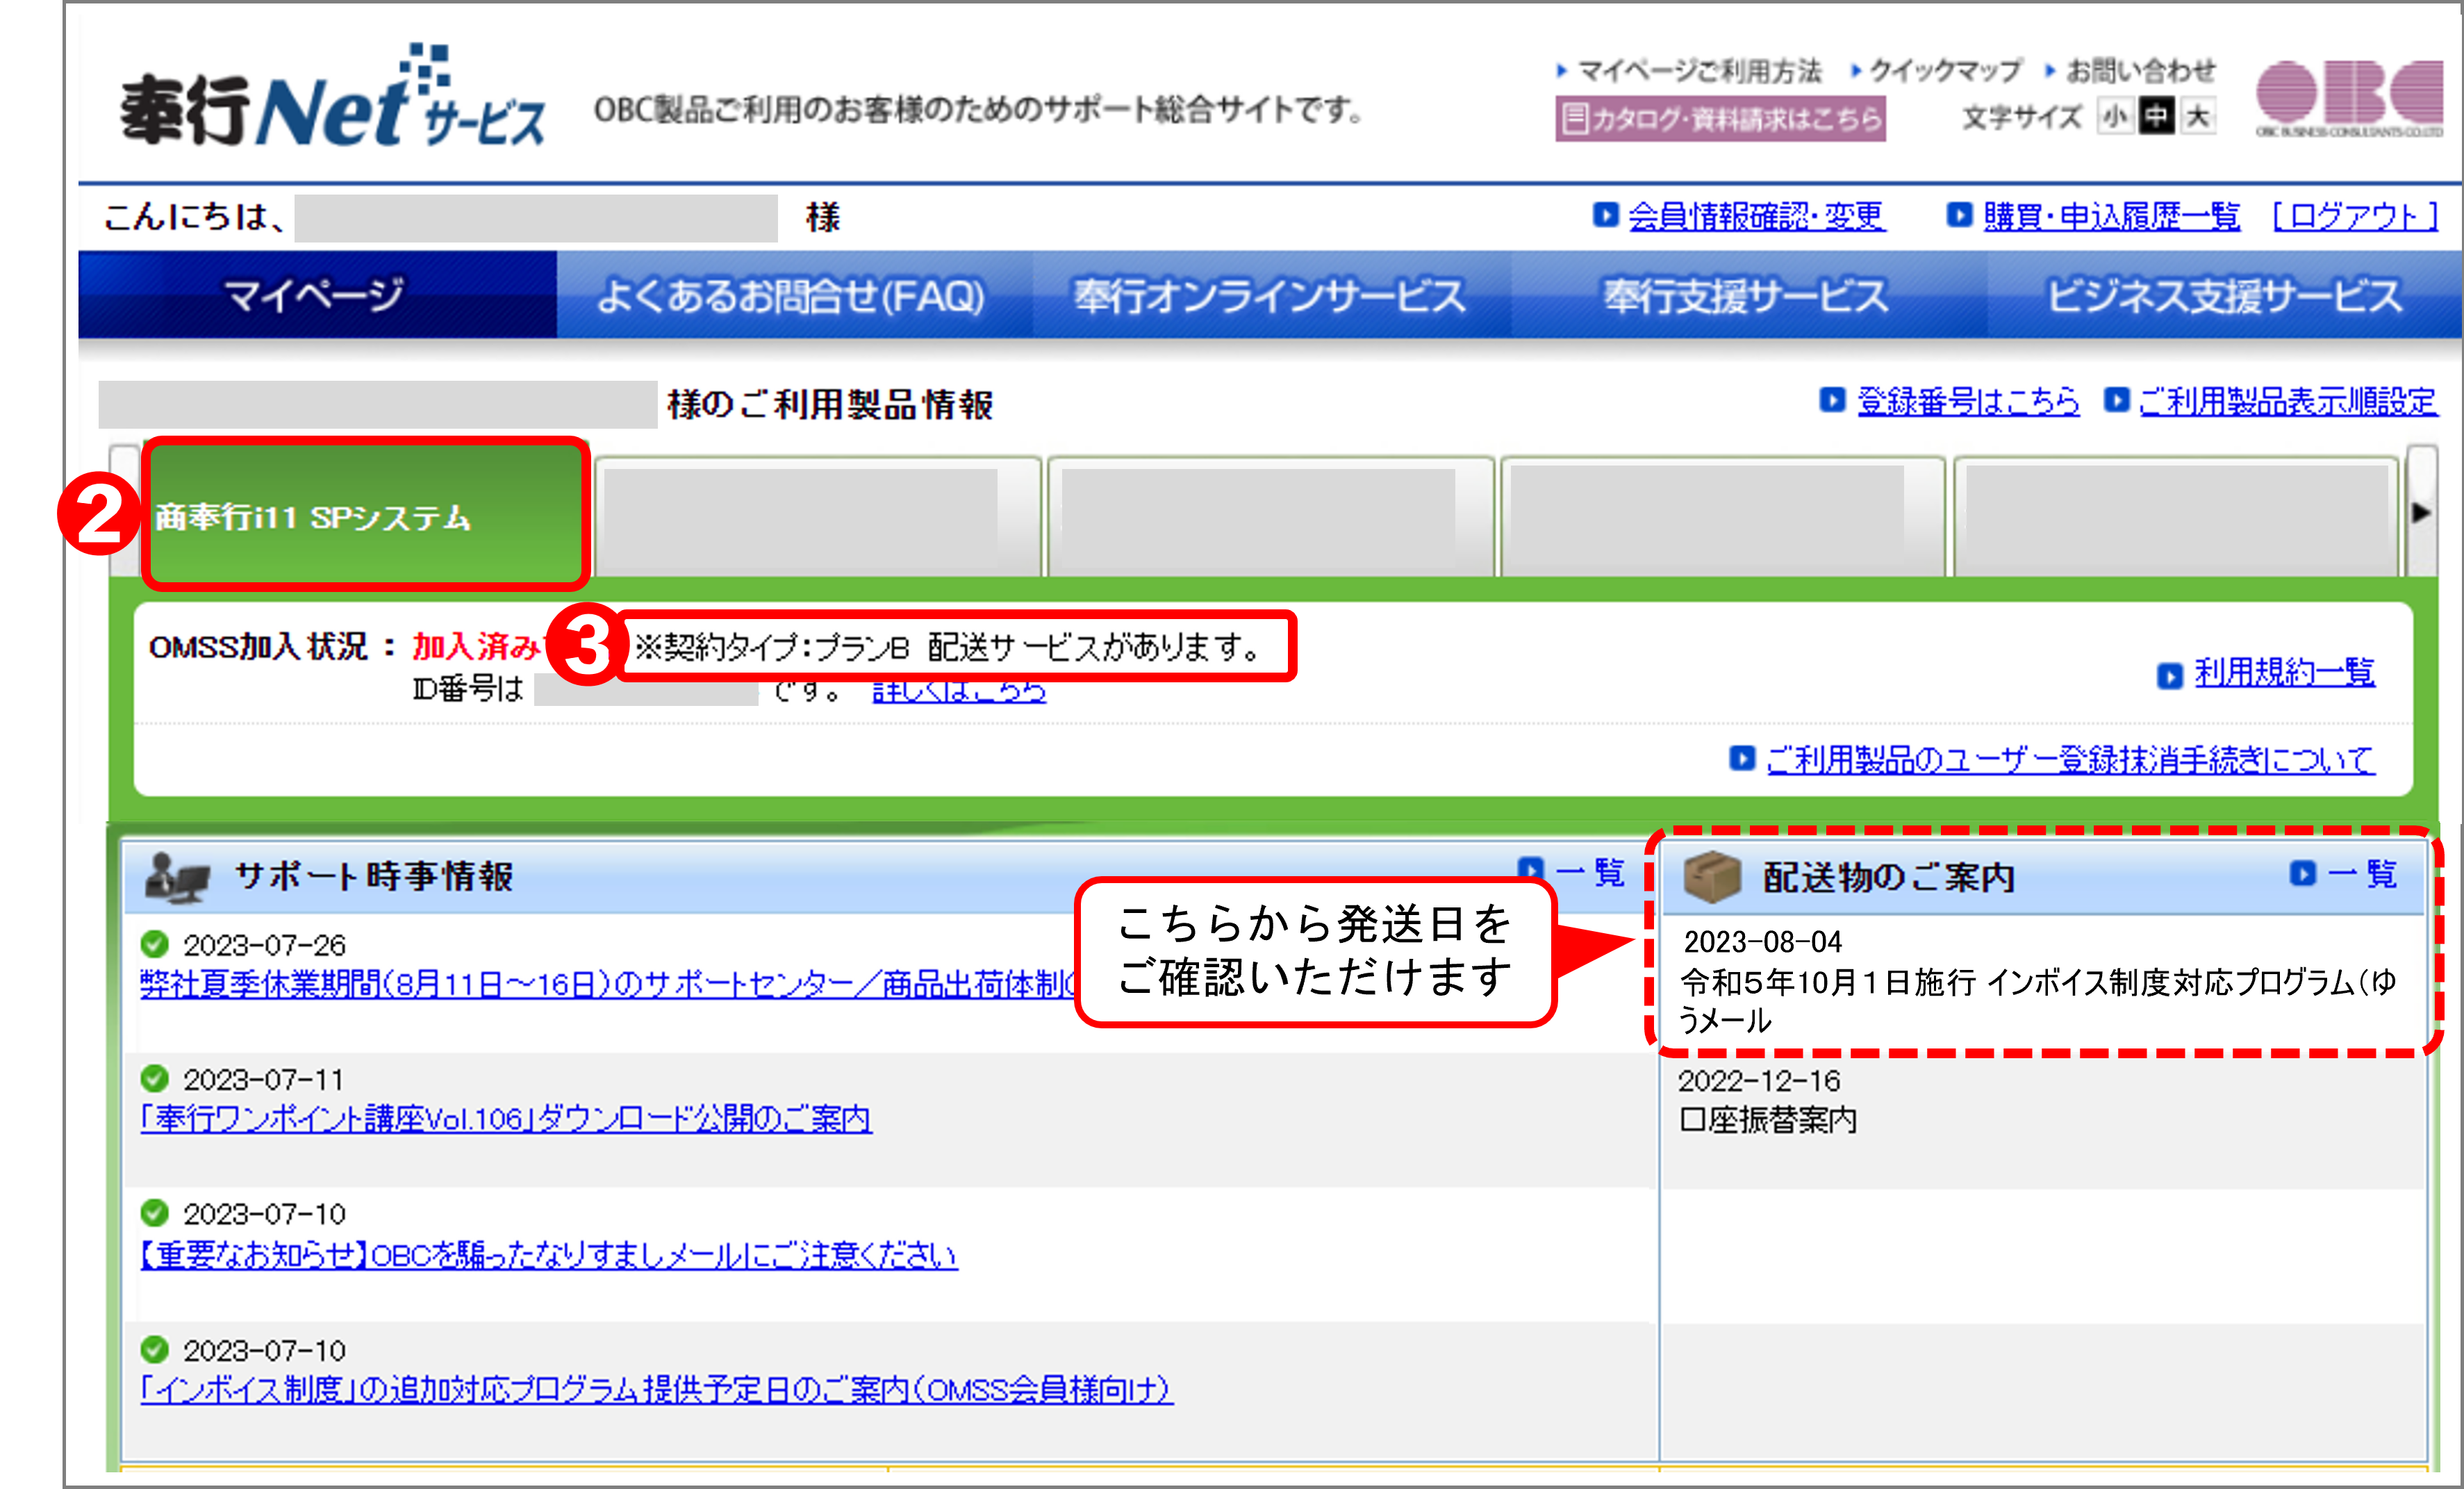Click the 2022-12-16 口座振替案内 delivery entry
The width and height of the screenshot is (2464, 1489).
pyautogui.click(x=1768, y=1100)
